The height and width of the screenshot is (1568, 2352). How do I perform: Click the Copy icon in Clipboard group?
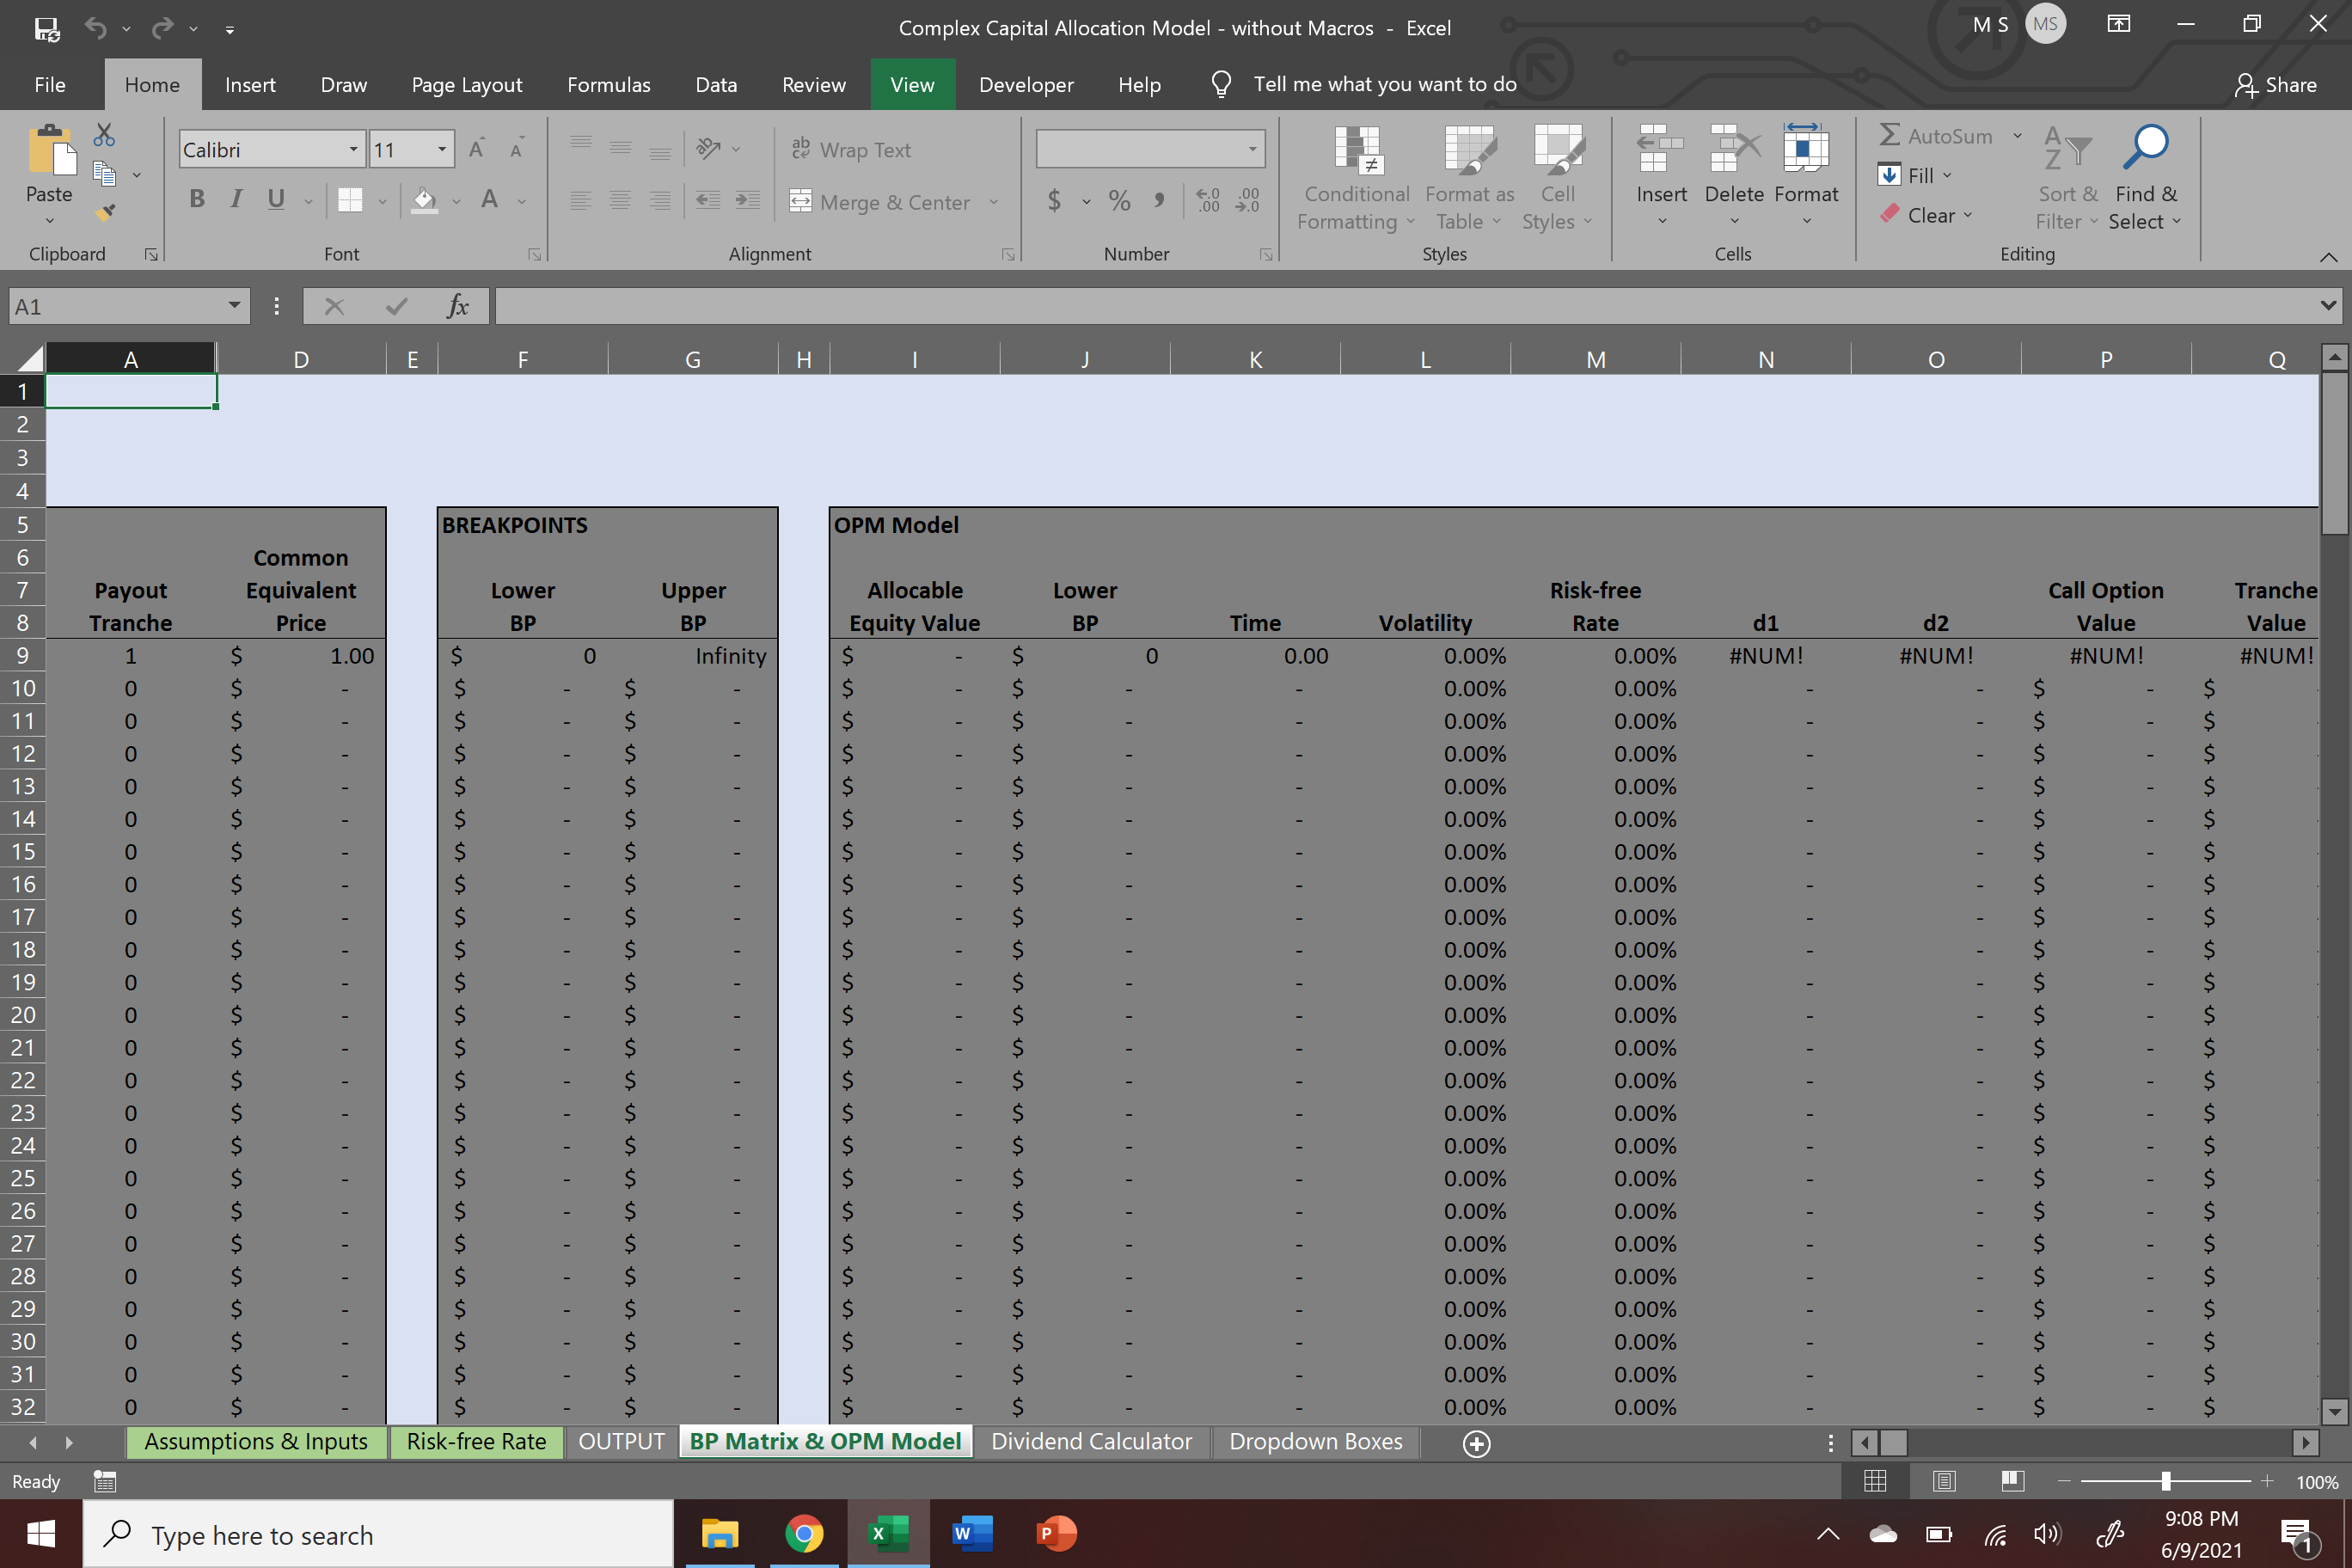pyautogui.click(x=104, y=174)
